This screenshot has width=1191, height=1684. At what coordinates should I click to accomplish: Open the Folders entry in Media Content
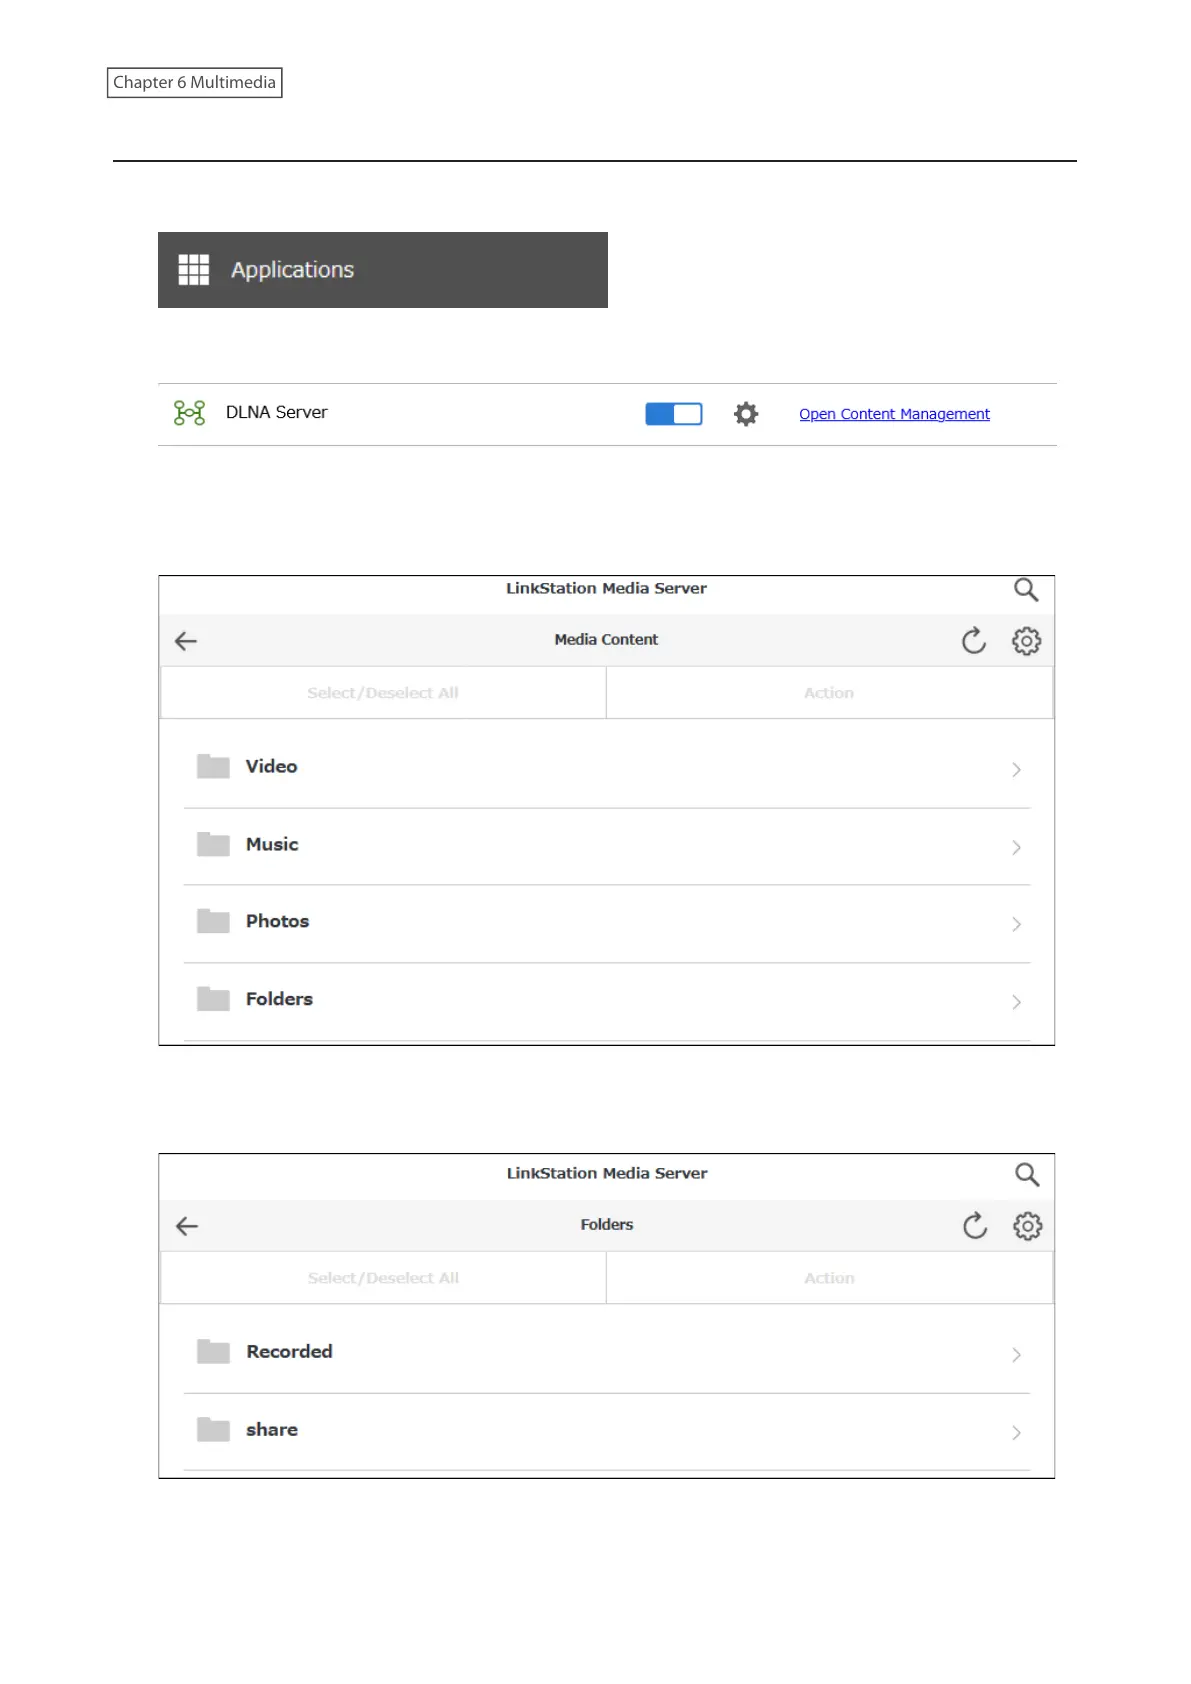(x=279, y=999)
